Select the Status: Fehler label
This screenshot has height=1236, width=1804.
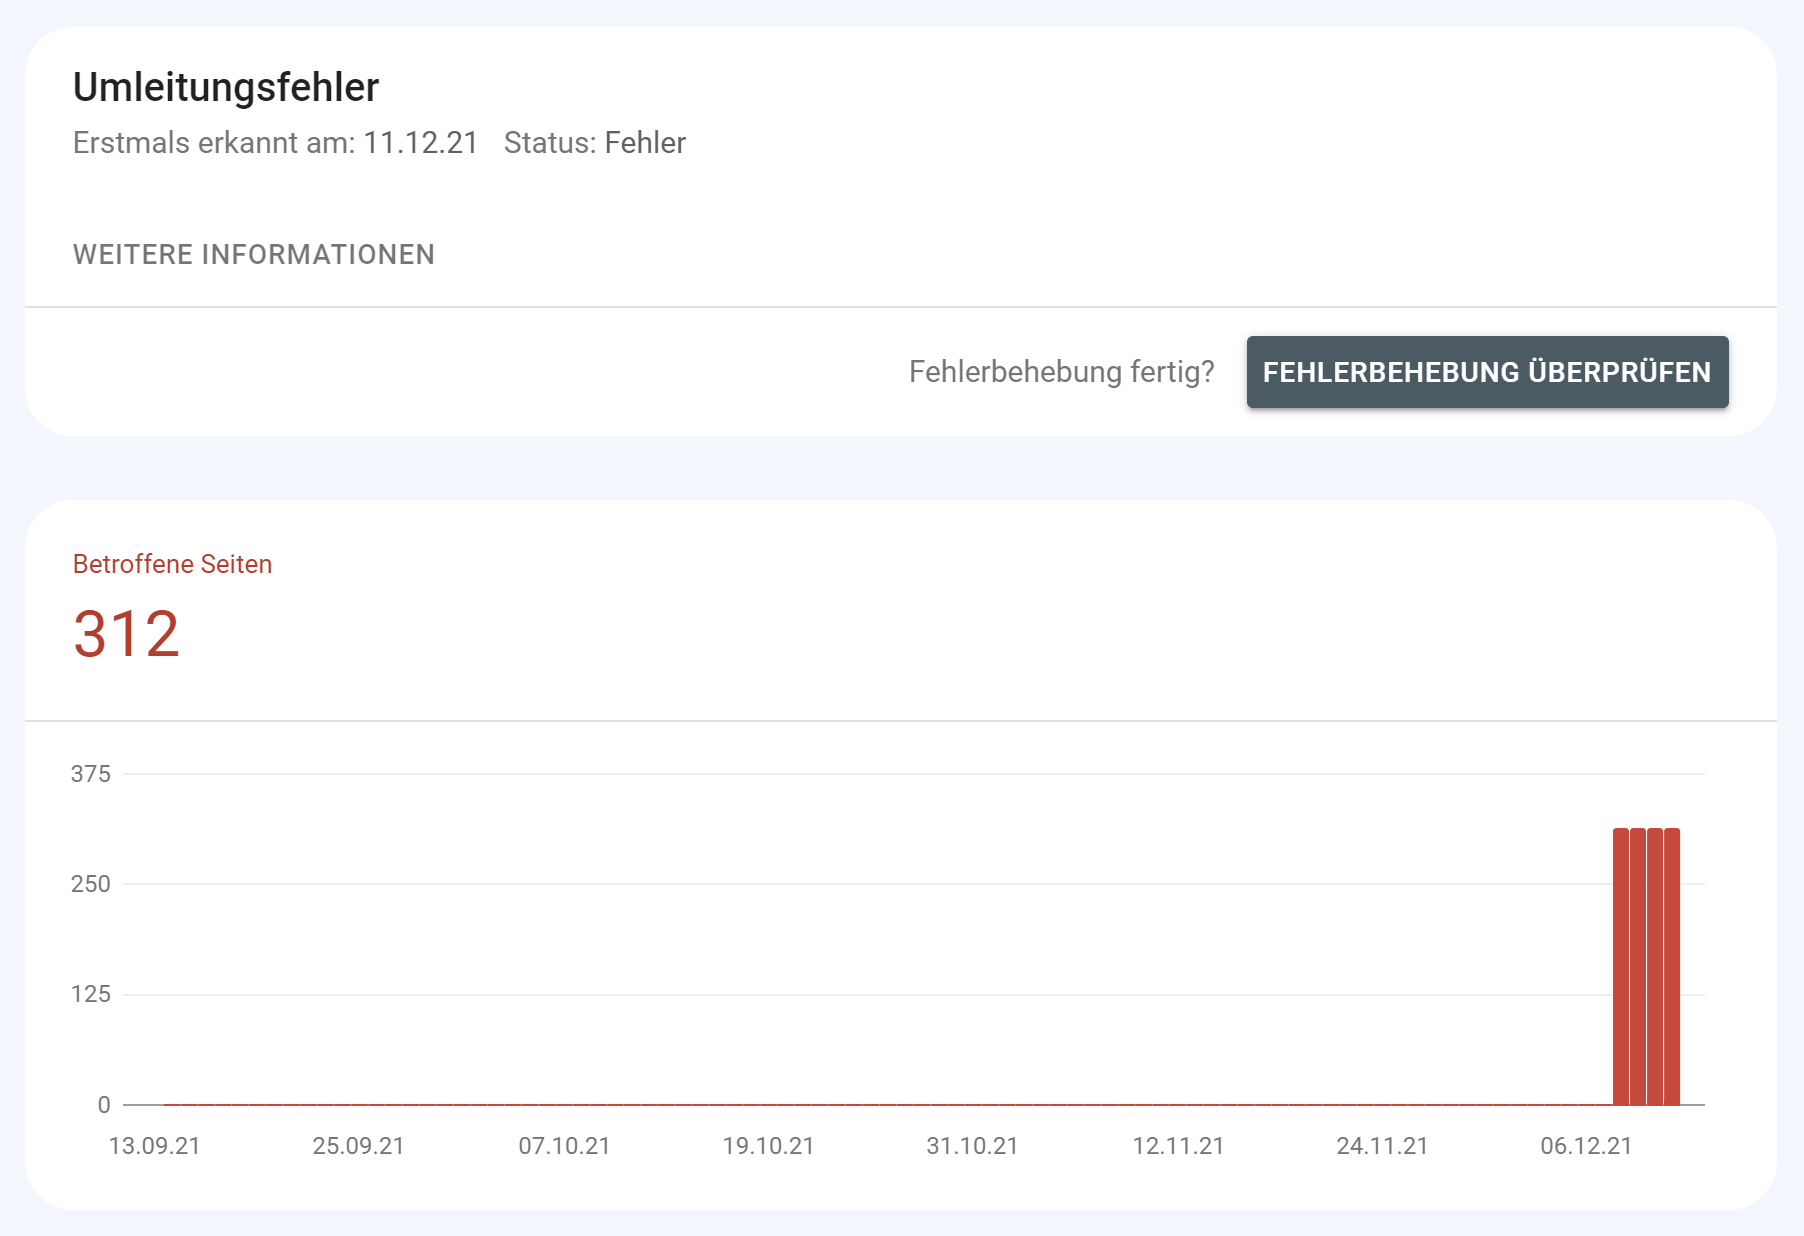pyautogui.click(x=595, y=142)
